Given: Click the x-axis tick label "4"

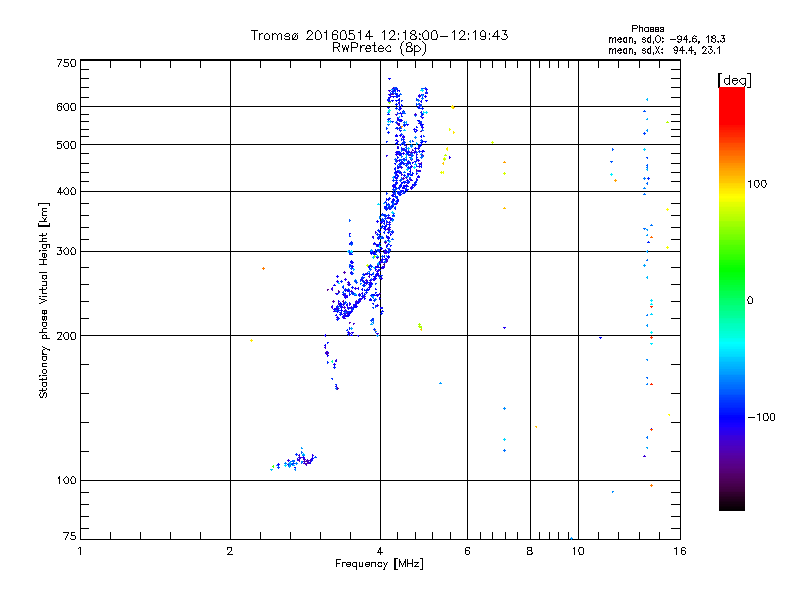Looking at the screenshot, I should 380,551.
